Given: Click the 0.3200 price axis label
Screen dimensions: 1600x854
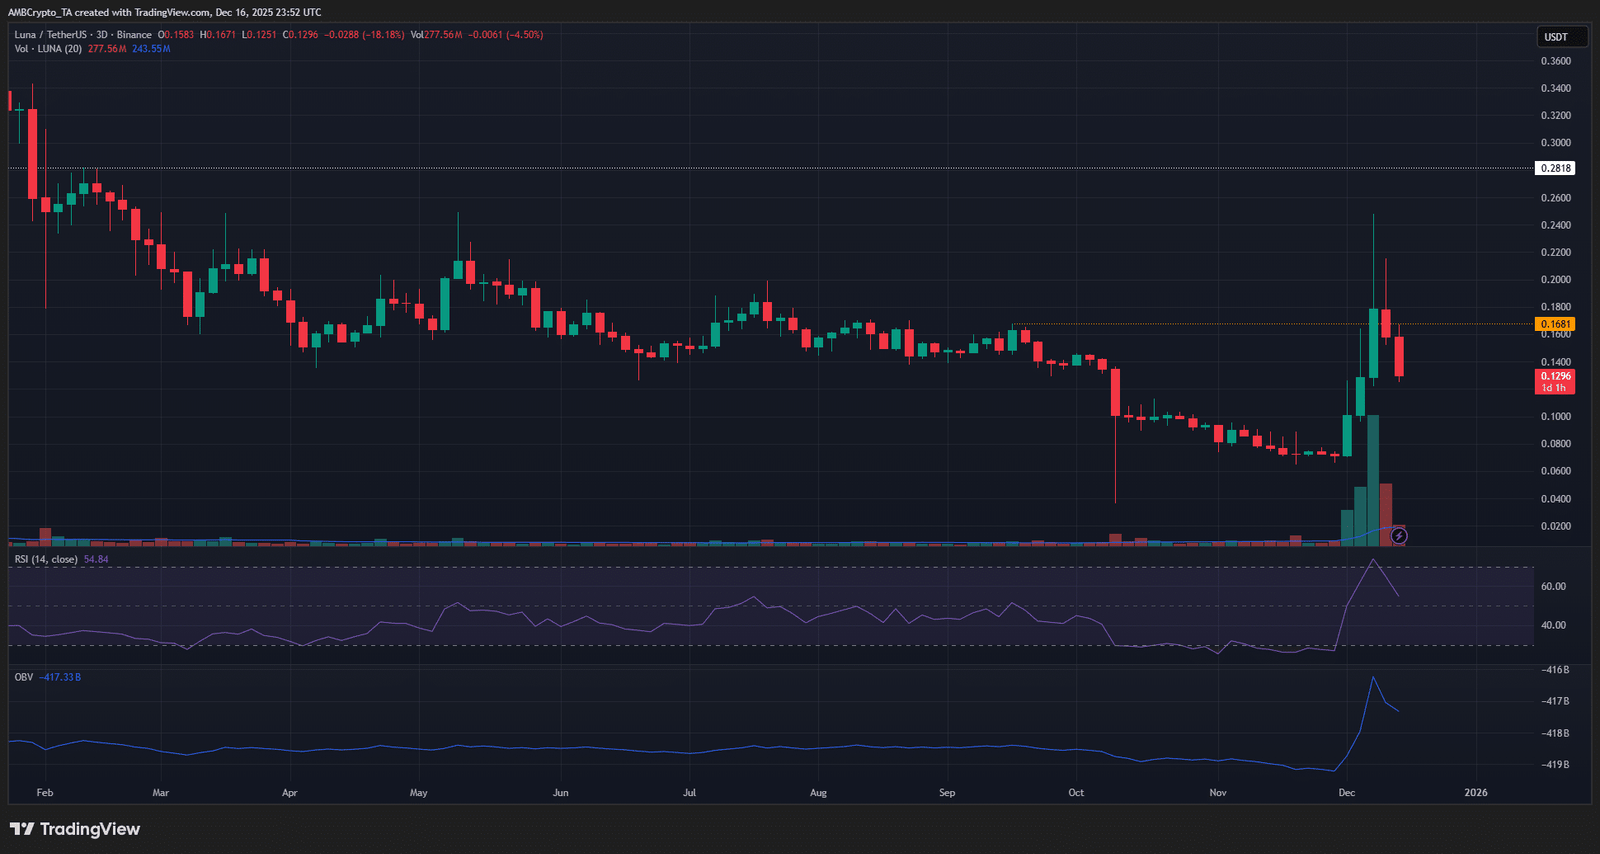Looking at the screenshot, I should [1556, 116].
